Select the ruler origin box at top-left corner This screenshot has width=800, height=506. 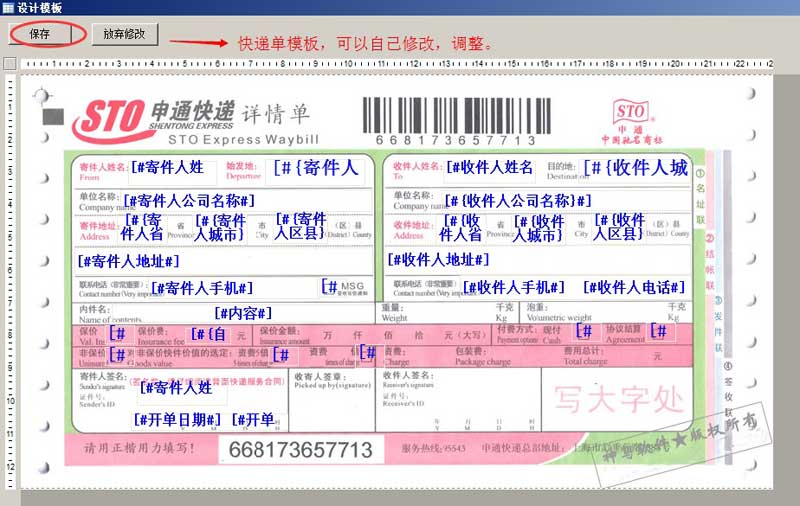pyautogui.click(x=9, y=64)
